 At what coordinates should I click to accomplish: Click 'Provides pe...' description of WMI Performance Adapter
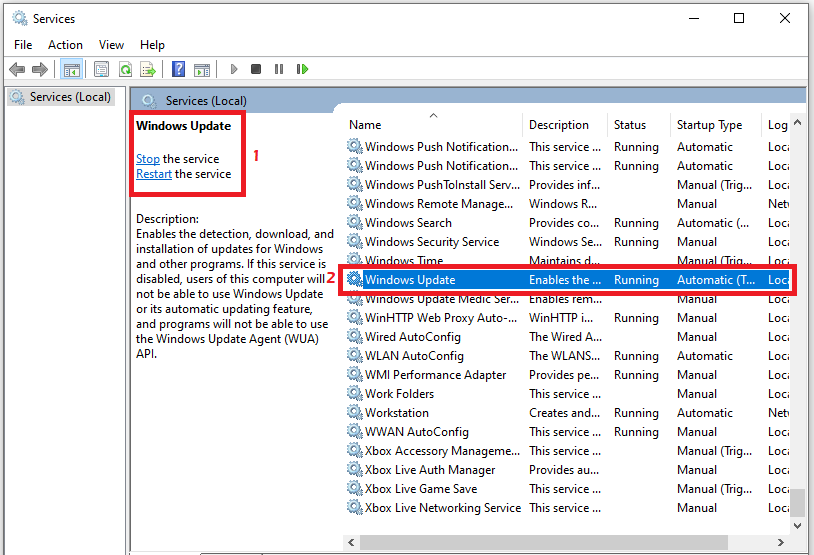[564, 375]
